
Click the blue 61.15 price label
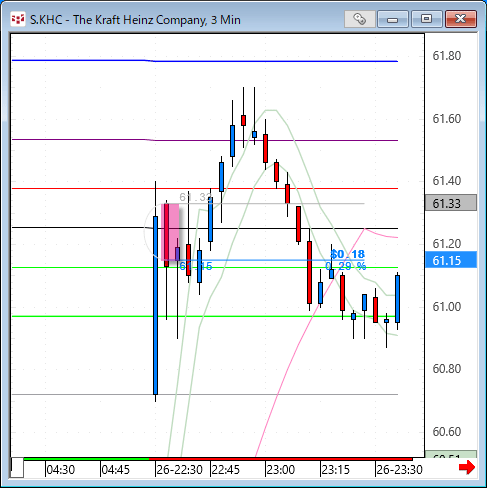tap(451, 260)
